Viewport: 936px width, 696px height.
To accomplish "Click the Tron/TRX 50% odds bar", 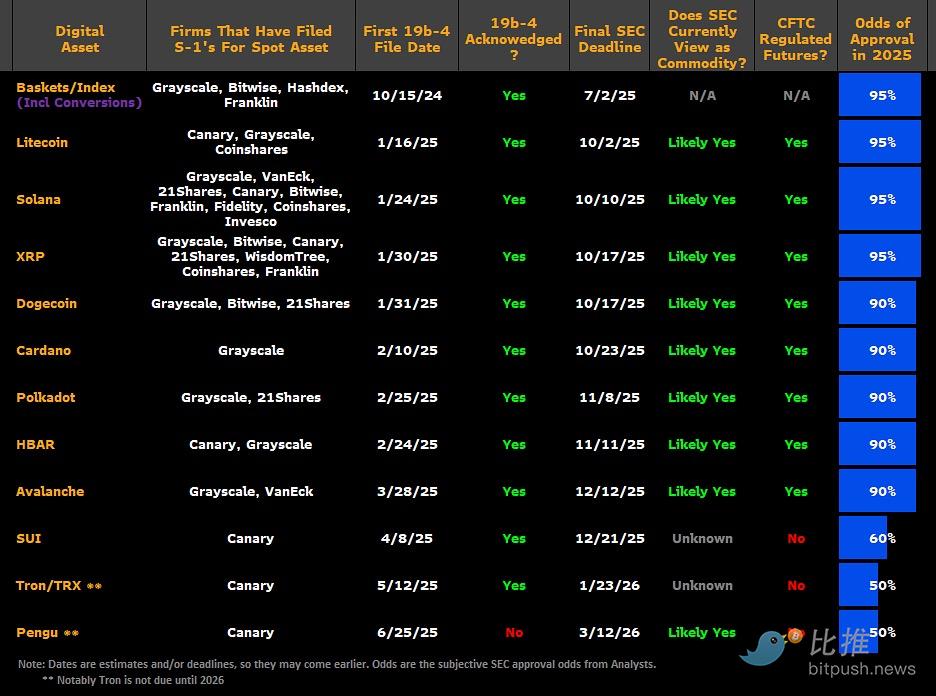I will coord(859,585).
